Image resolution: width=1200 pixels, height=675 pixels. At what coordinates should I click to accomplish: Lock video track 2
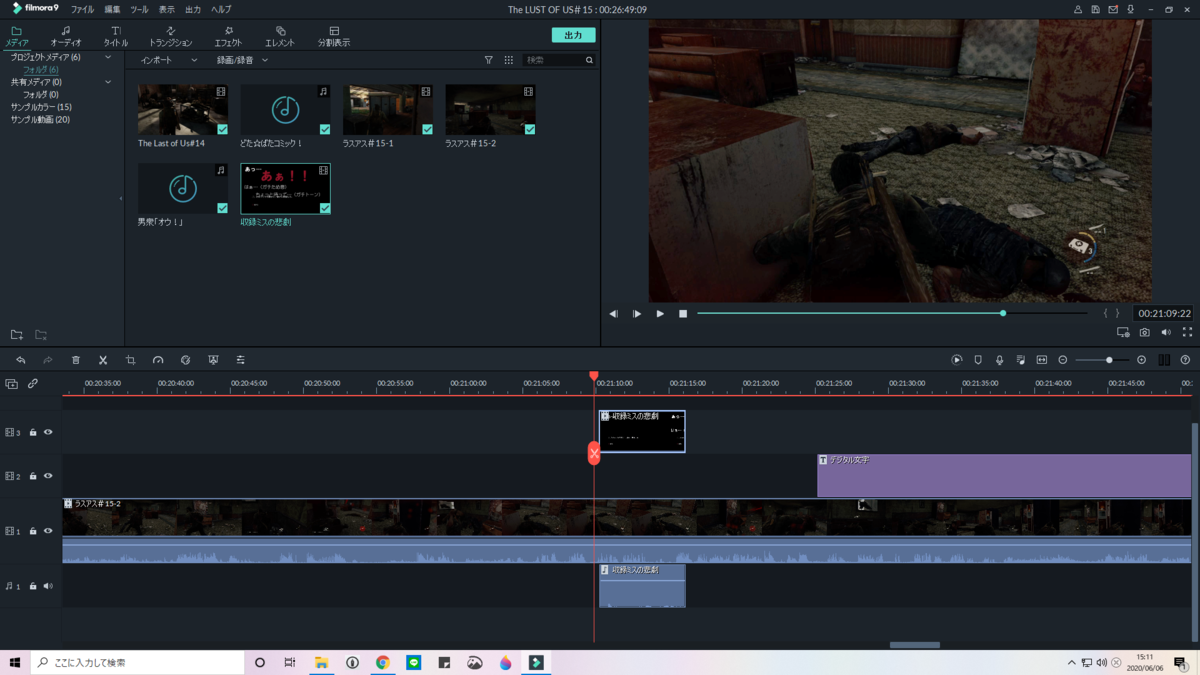[x=33, y=476]
